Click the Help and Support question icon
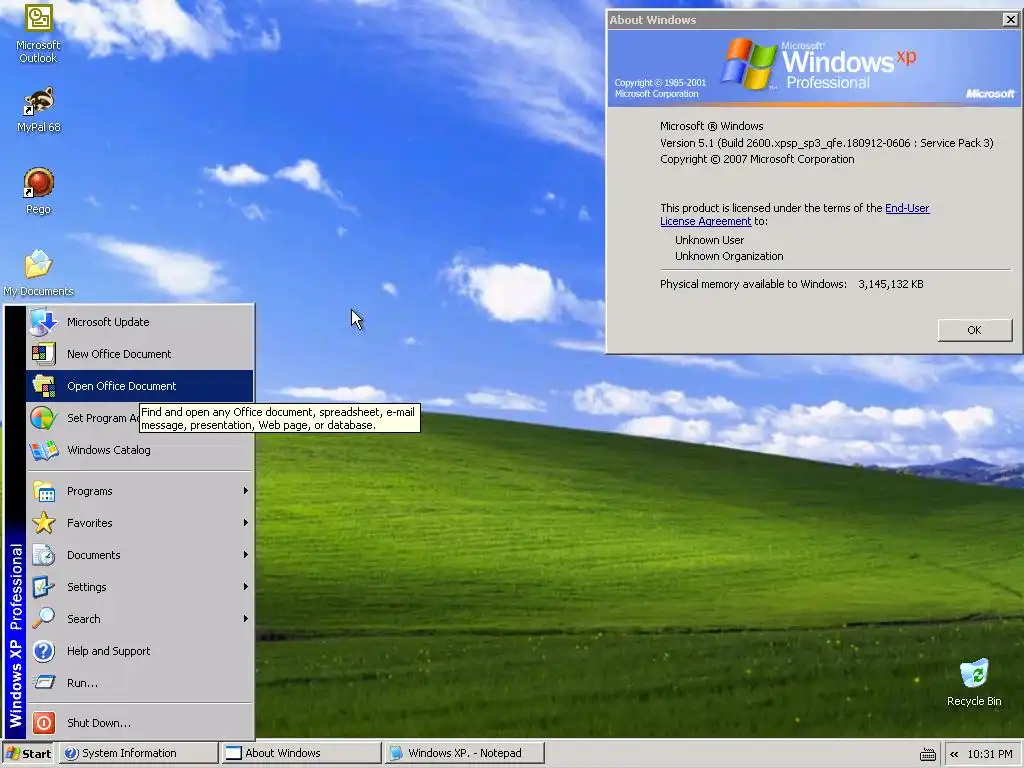 pyautogui.click(x=44, y=651)
